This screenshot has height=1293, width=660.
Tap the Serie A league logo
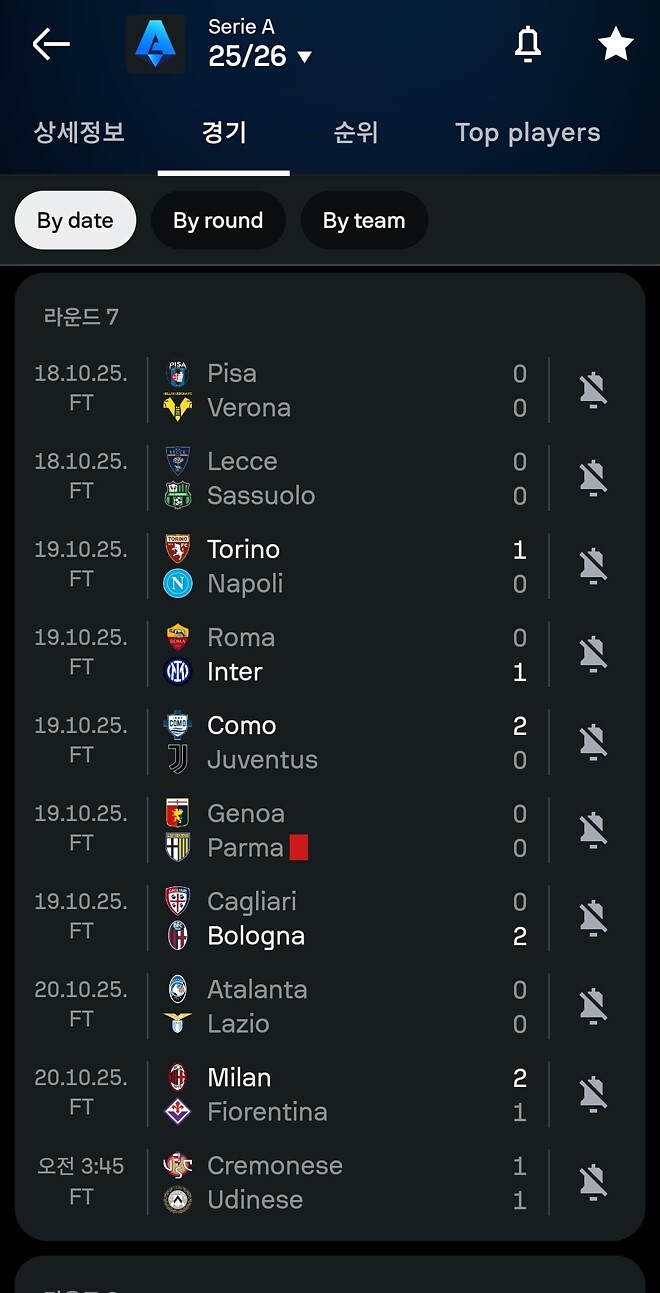click(155, 44)
